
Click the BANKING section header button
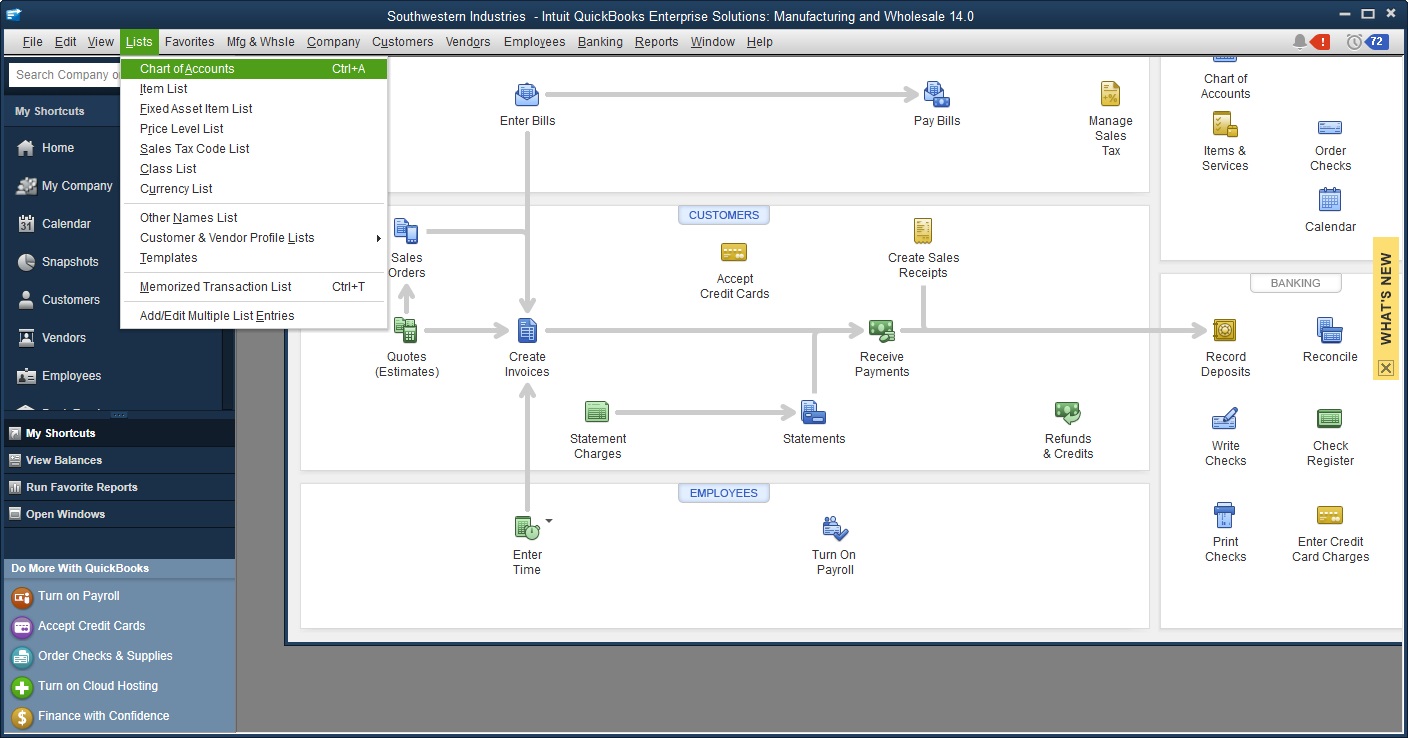(1295, 283)
